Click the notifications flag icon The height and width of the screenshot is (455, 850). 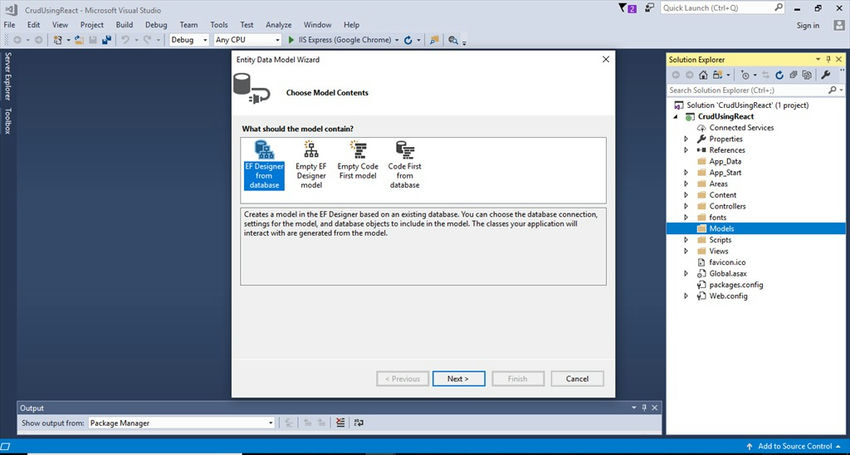coord(627,8)
